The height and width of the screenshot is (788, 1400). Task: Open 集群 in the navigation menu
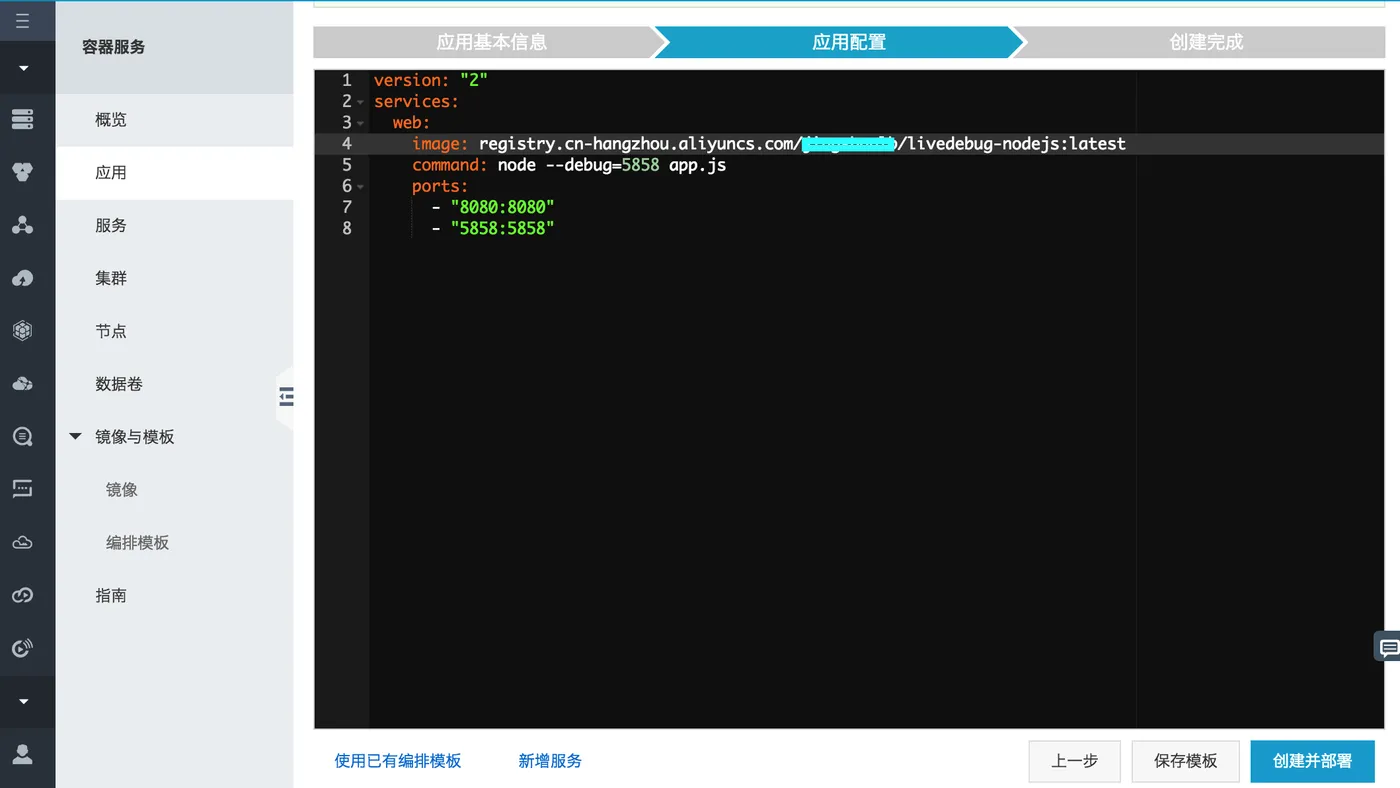[110, 277]
